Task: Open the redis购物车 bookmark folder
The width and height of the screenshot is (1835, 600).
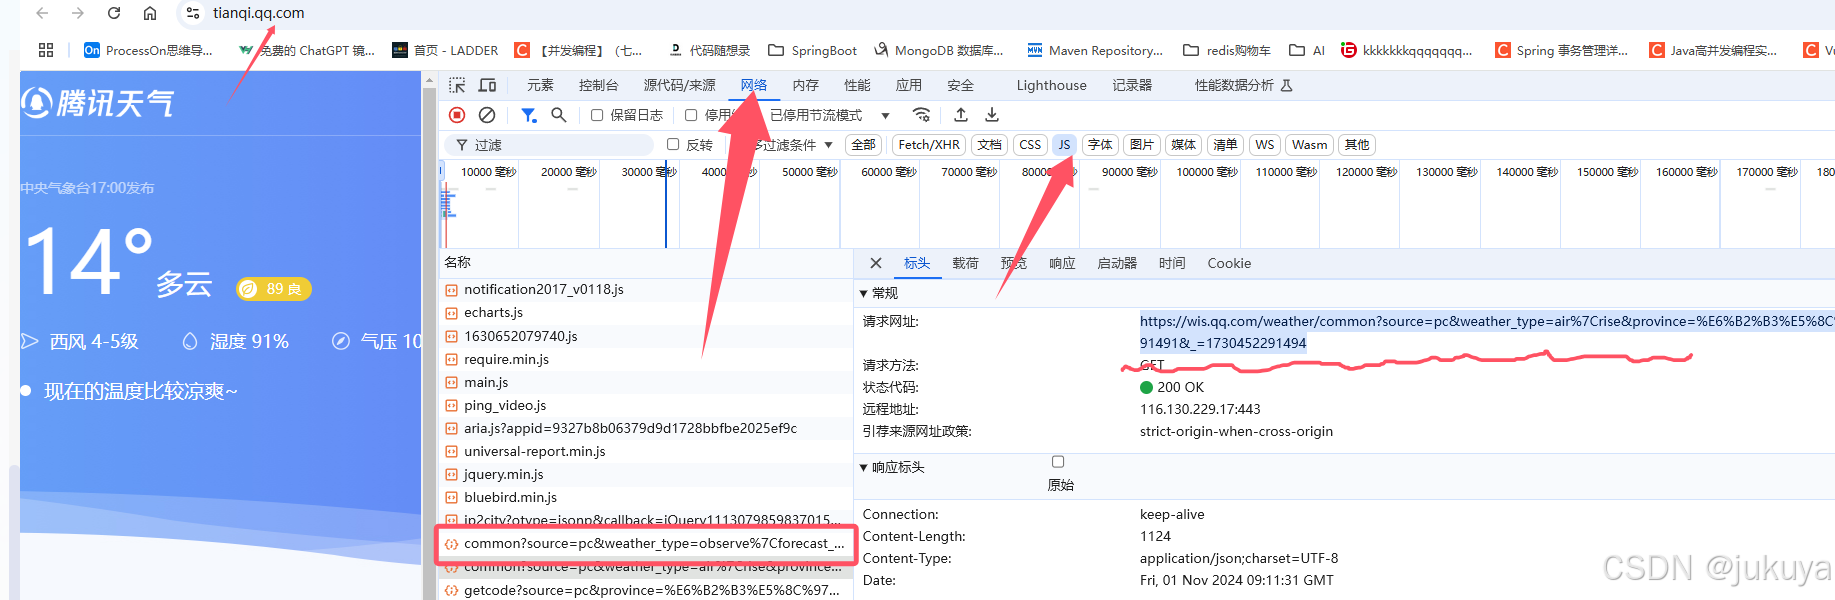Action: point(1227,50)
